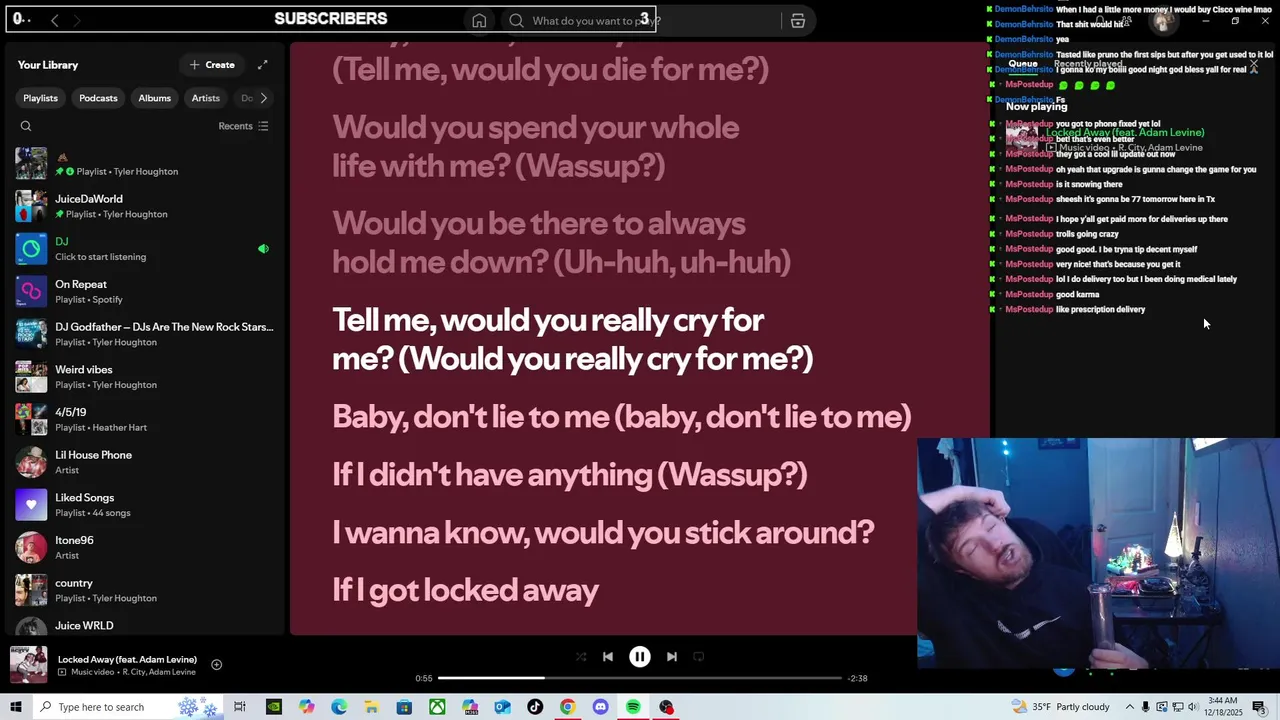This screenshot has height=720, width=1280.
Task: Click the Liked Songs heart thumbnail
Action: pyautogui.click(x=31, y=505)
